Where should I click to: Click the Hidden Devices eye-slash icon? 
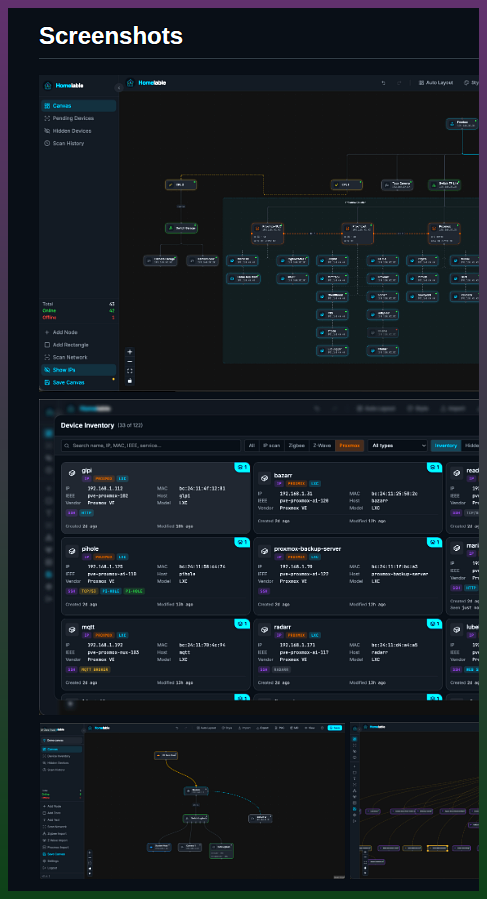click(47, 131)
